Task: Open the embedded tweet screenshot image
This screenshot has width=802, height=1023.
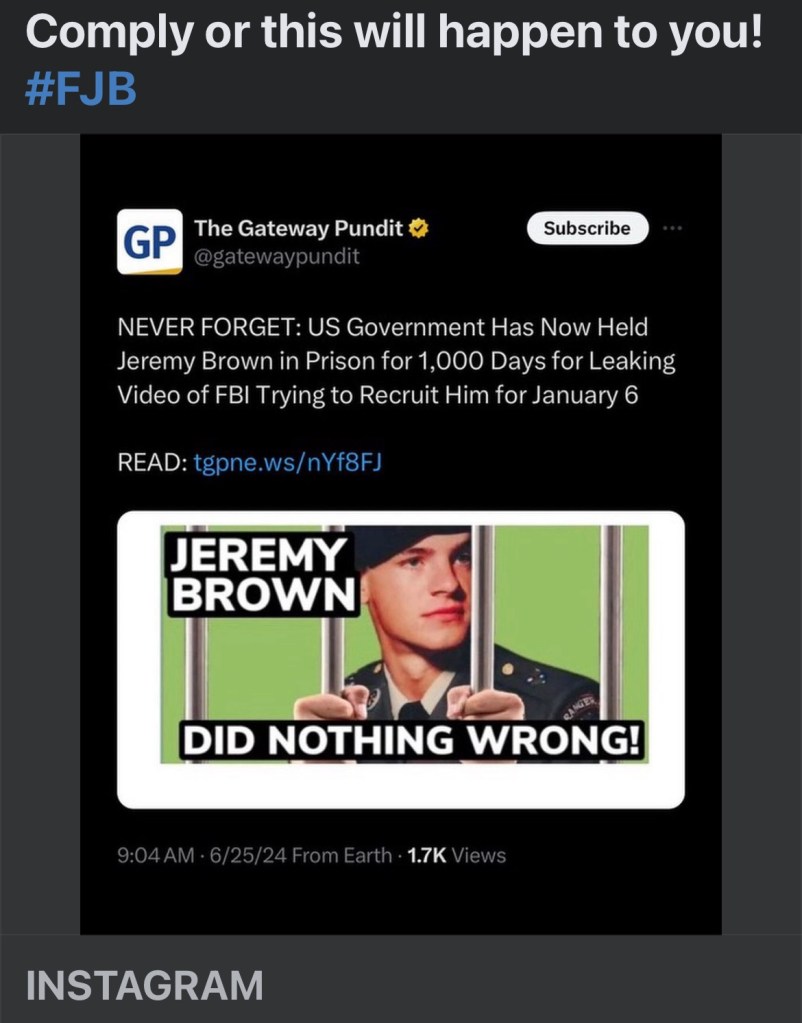Action: pos(401,534)
